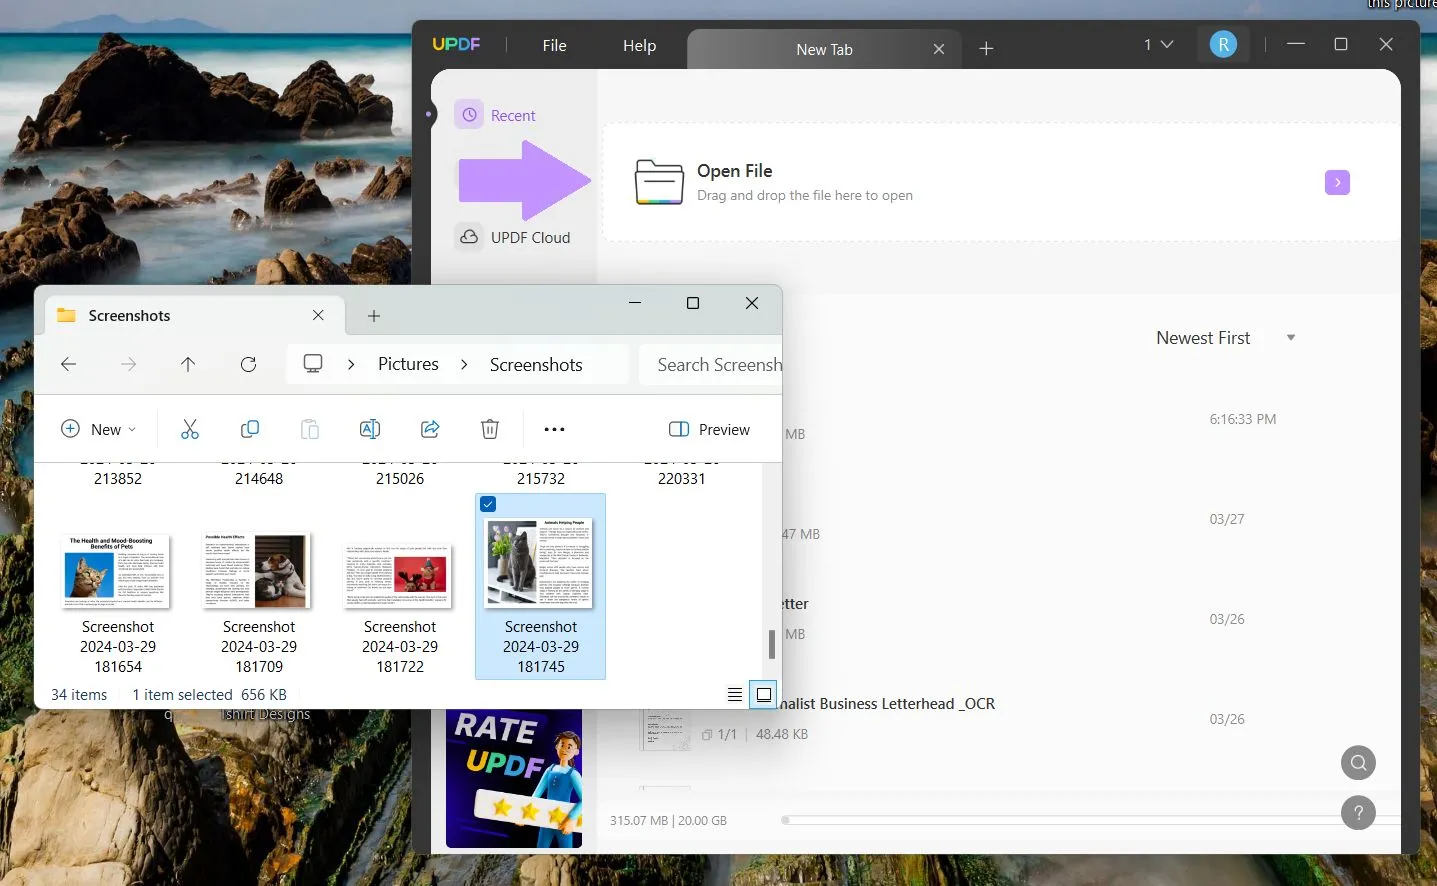Click the Open File text in UPDF
This screenshot has height=886, width=1437.
point(735,171)
